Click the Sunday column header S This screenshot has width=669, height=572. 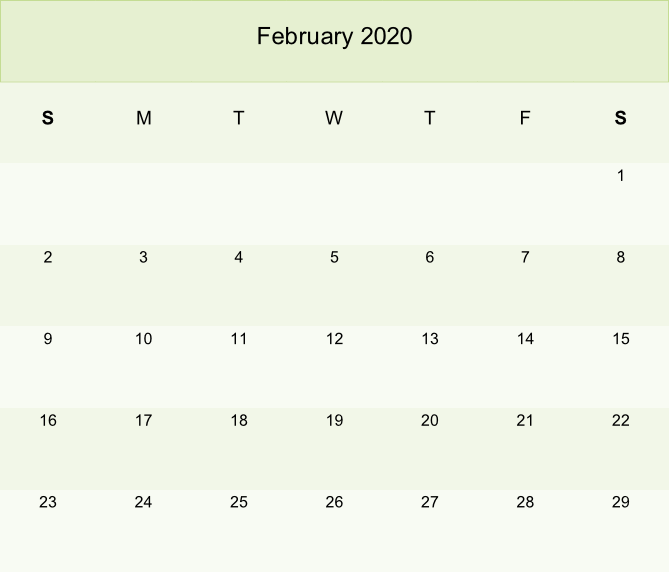(x=48, y=118)
